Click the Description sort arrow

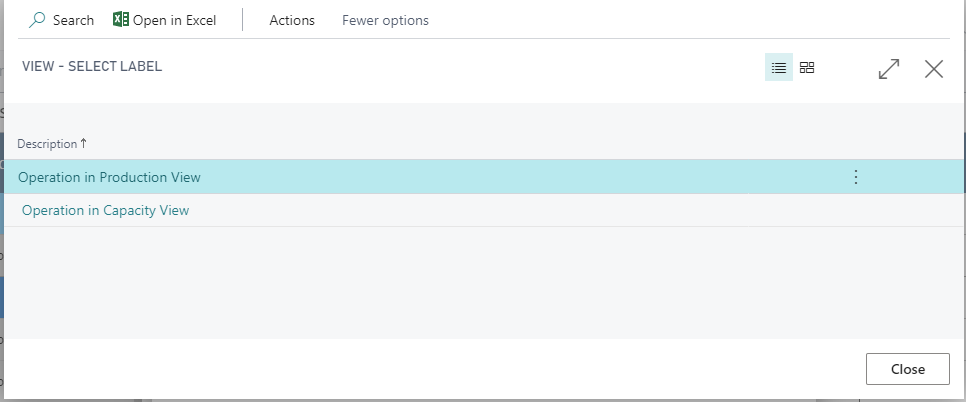point(84,143)
